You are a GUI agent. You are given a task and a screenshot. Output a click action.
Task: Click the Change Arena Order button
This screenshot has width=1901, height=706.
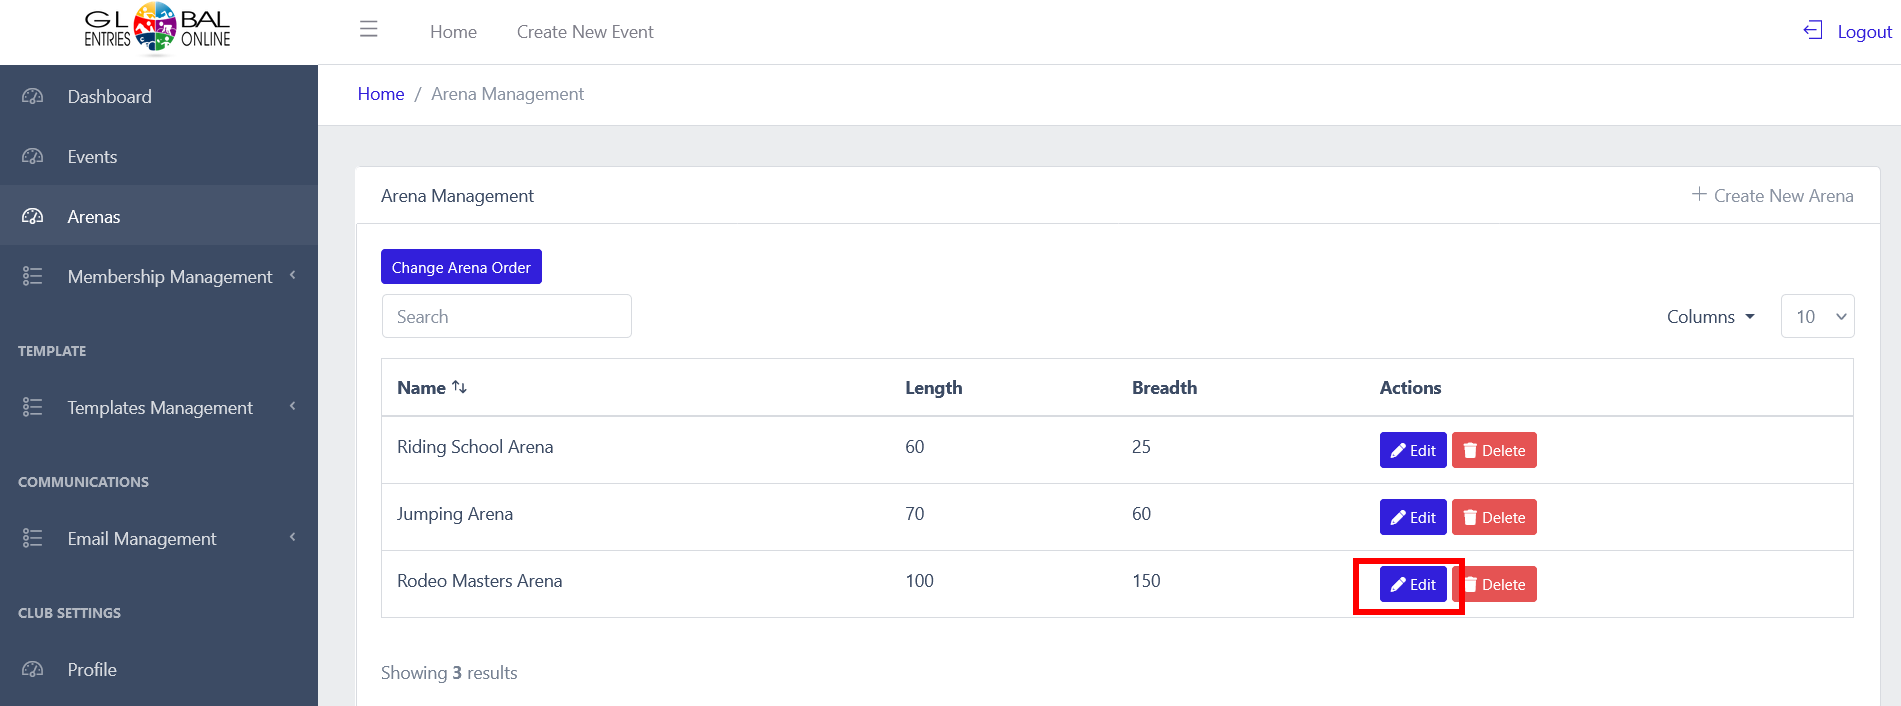461,267
